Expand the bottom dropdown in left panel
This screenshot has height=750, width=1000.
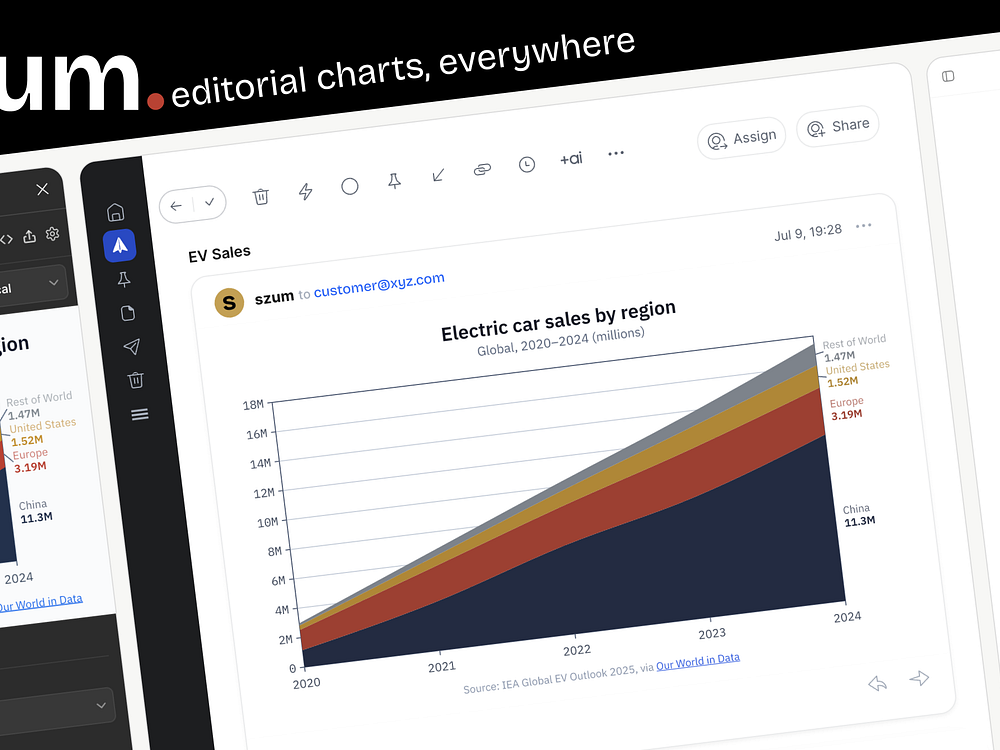click(x=101, y=705)
